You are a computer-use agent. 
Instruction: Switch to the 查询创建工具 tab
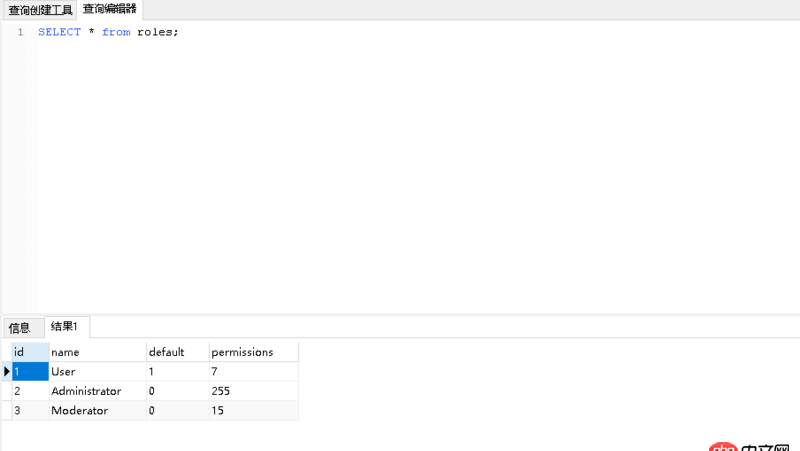tap(40, 10)
